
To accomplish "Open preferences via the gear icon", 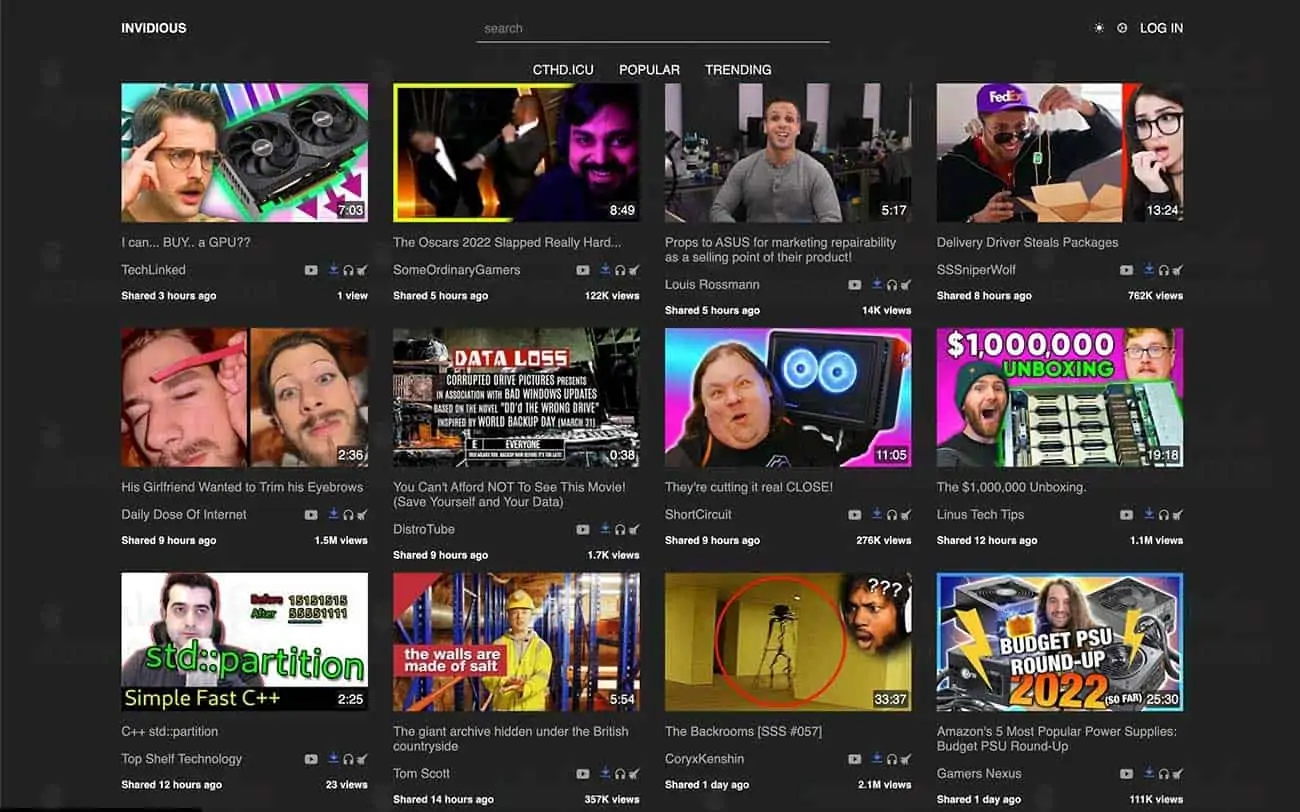I will pyautogui.click(x=1122, y=28).
